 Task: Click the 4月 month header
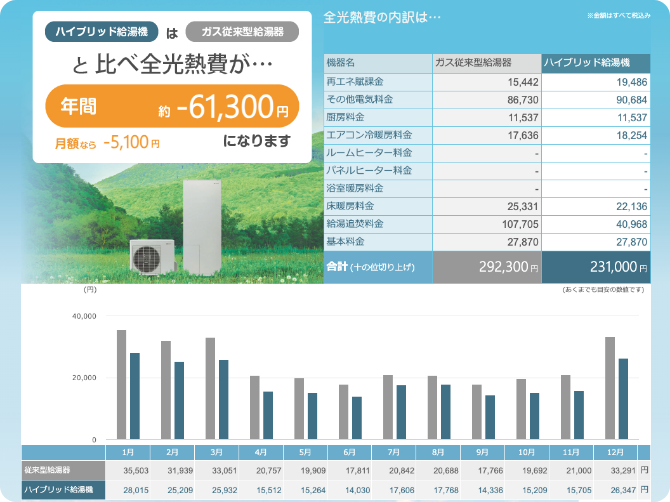click(261, 452)
